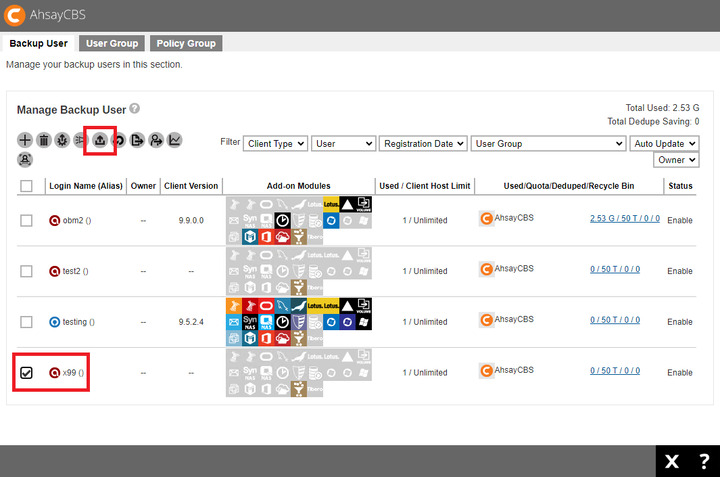This screenshot has width=720, height=477.
Task: Click help icon beside Manage Backup User
Action: (134, 108)
